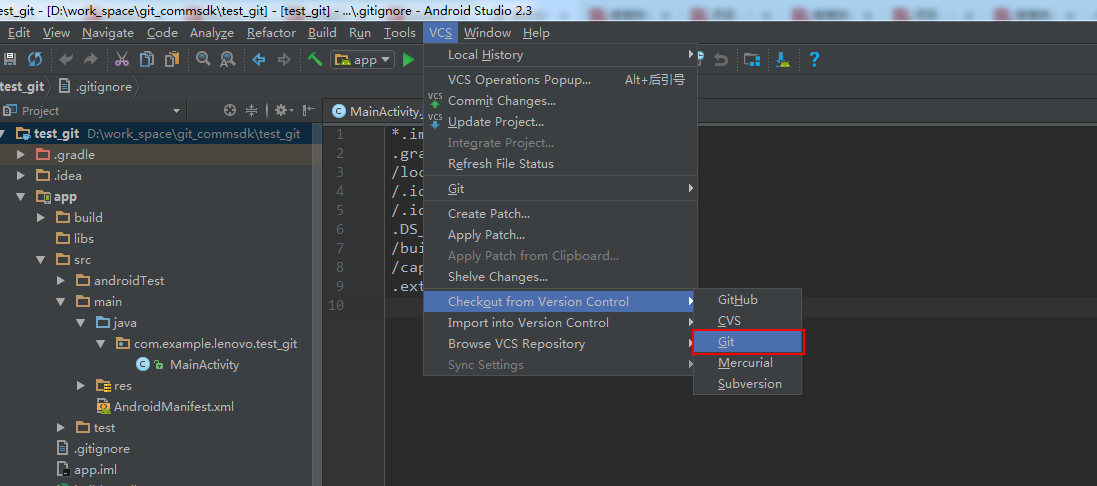
Task: Click the Undo arrow in toolbar
Action: tap(66, 59)
